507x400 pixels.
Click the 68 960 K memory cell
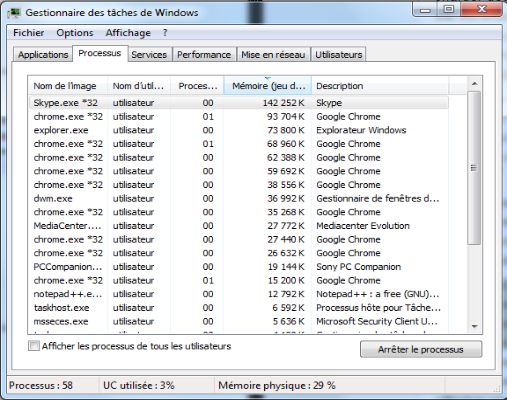pos(286,144)
